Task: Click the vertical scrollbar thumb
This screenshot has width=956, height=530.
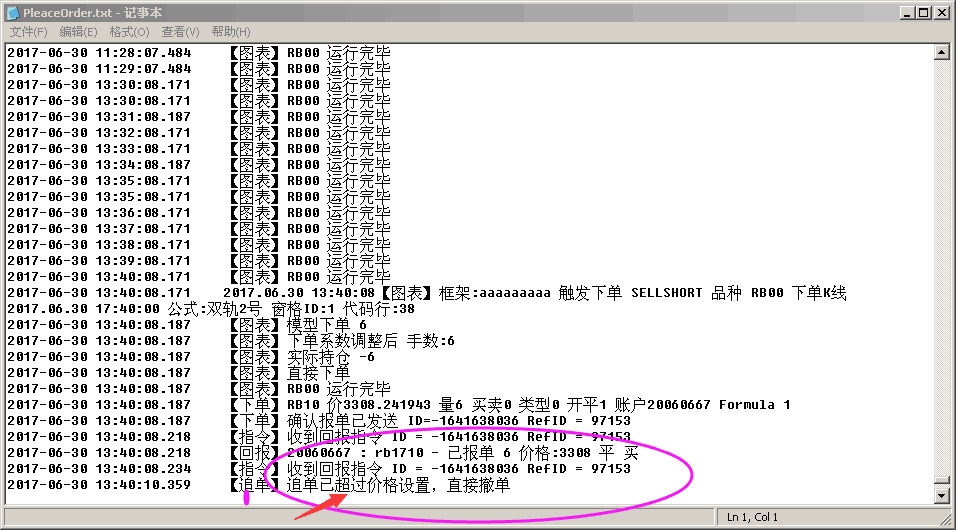Action: click(x=941, y=481)
